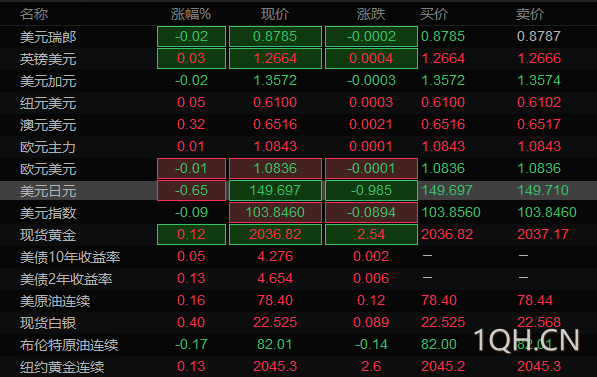Click the 现货黄金 ask price 2037.17
This screenshot has height=377, width=597.
[x=543, y=234]
